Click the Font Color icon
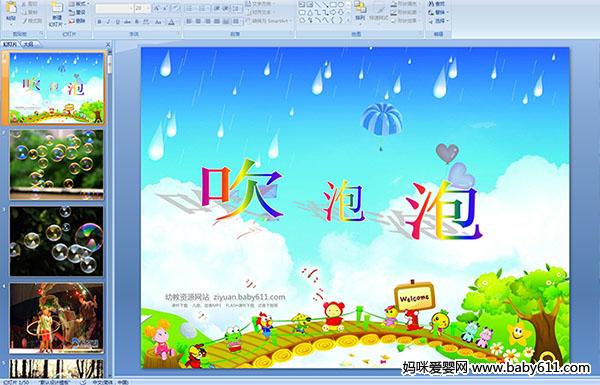Image resolution: width=600 pixels, height=385 pixels. coord(171,22)
